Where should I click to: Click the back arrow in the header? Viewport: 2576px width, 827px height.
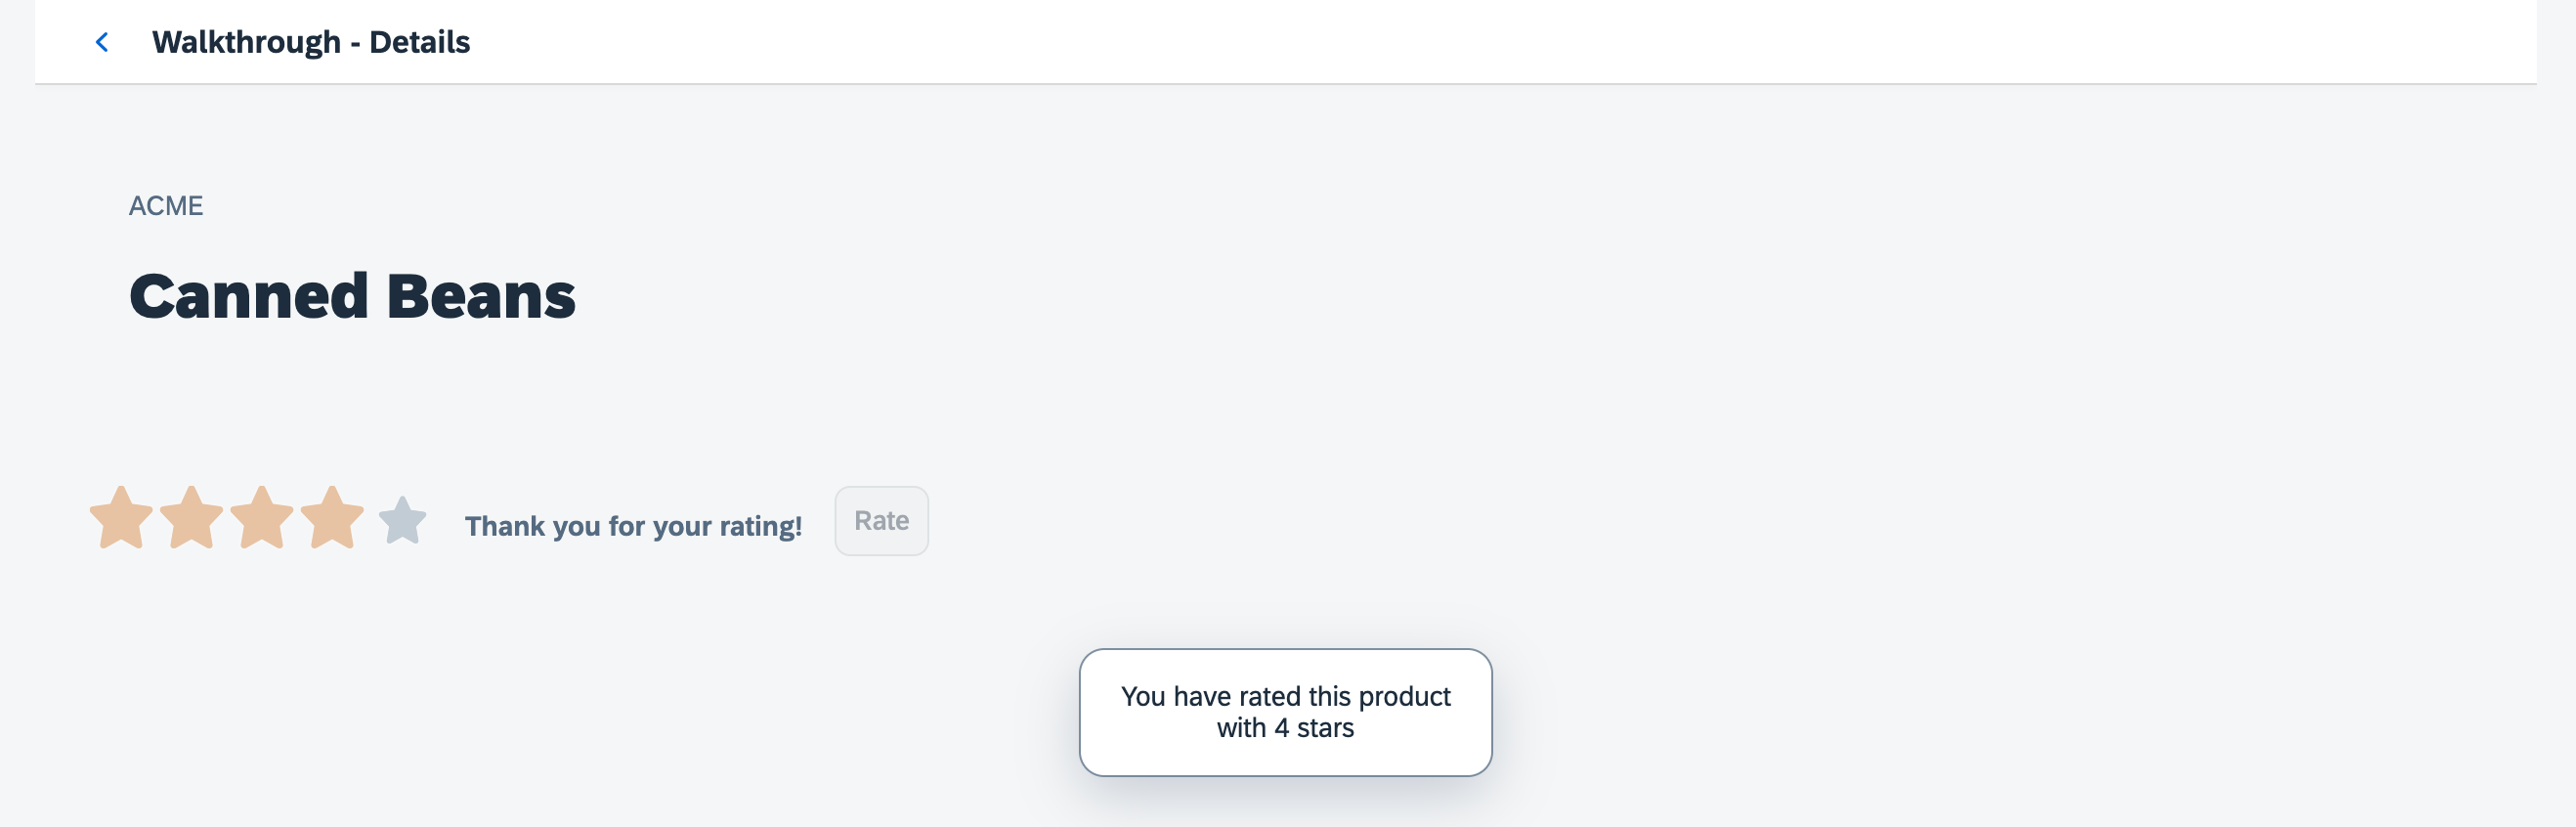pyautogui.click(x=102, y=42)
